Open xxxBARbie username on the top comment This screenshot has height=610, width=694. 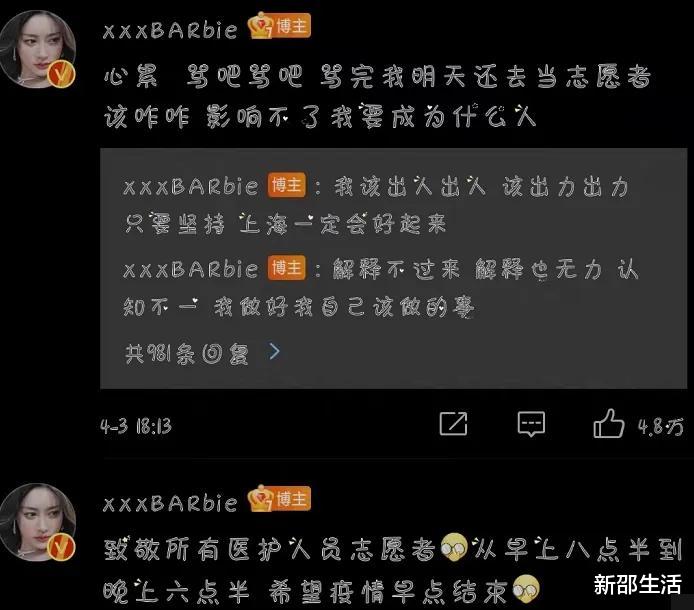pos(170,30)
